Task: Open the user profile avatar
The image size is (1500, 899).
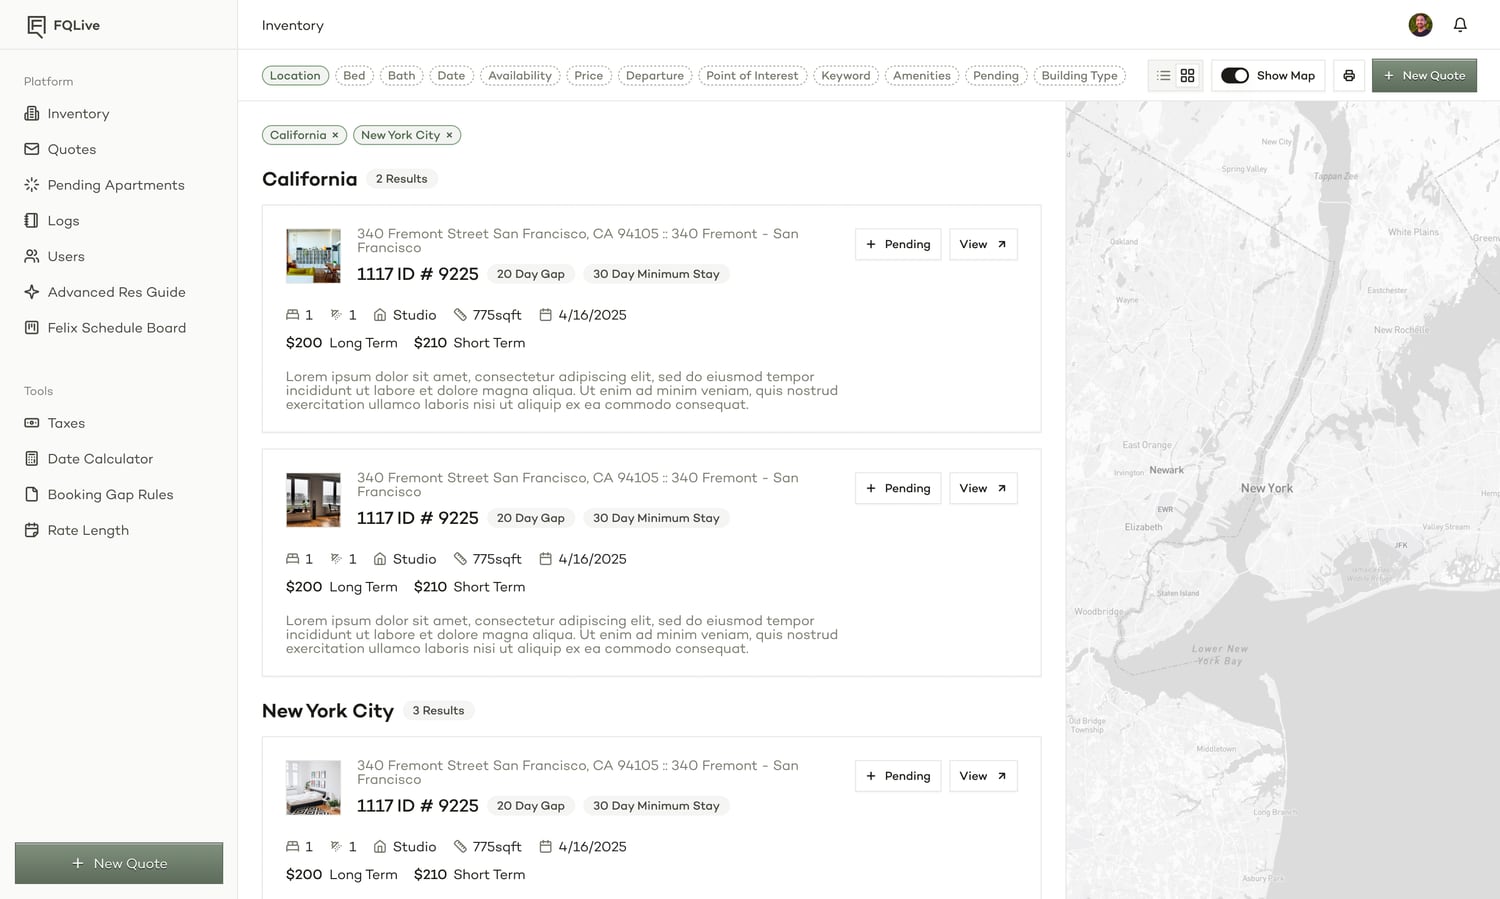Action: click(1420, 25)
